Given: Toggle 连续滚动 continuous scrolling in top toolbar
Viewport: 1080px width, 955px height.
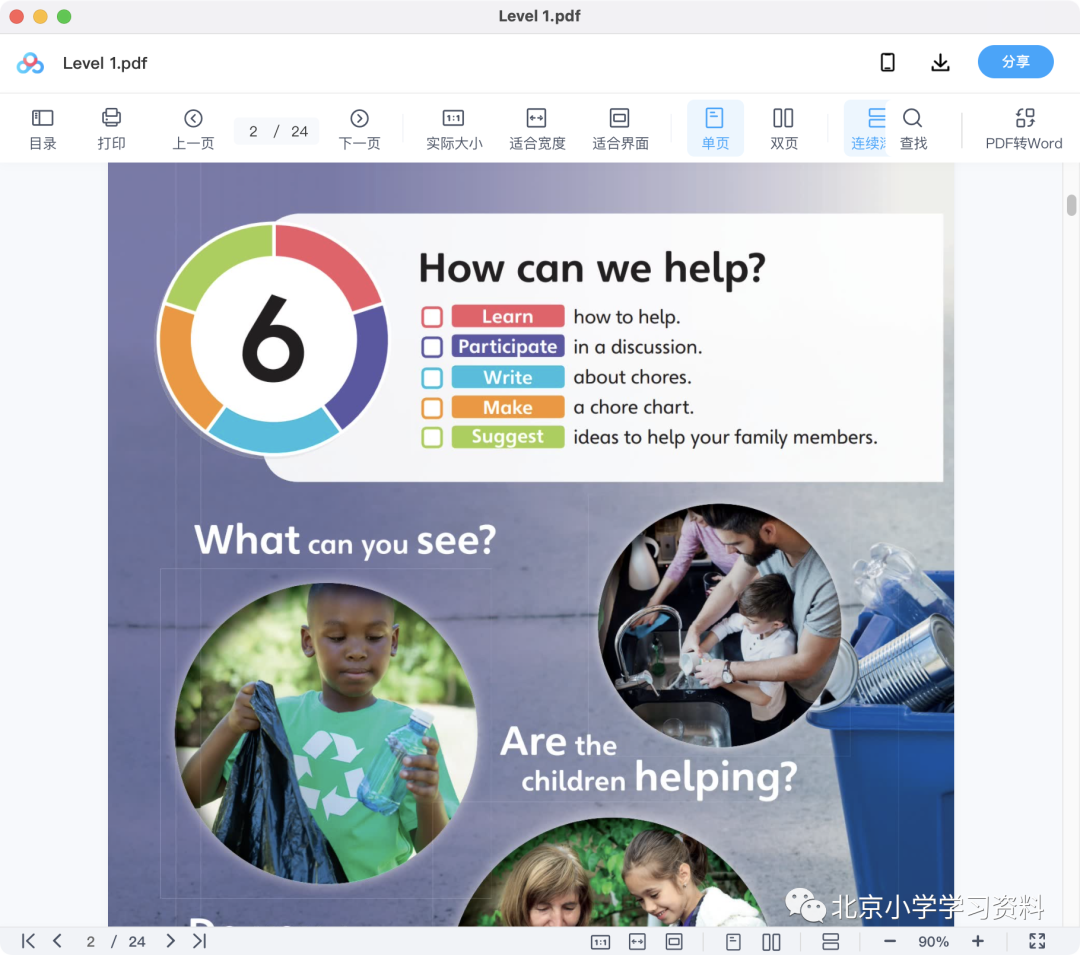Looking at the screenshot, I should click(x=868, y=129).
